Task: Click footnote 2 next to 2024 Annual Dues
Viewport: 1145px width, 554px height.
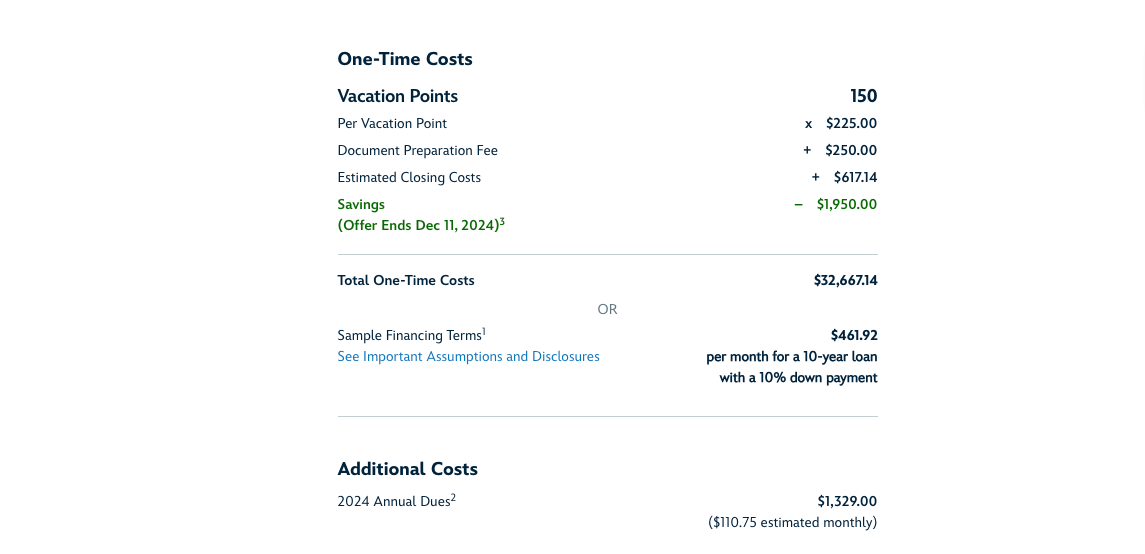Action: point(453,497)
